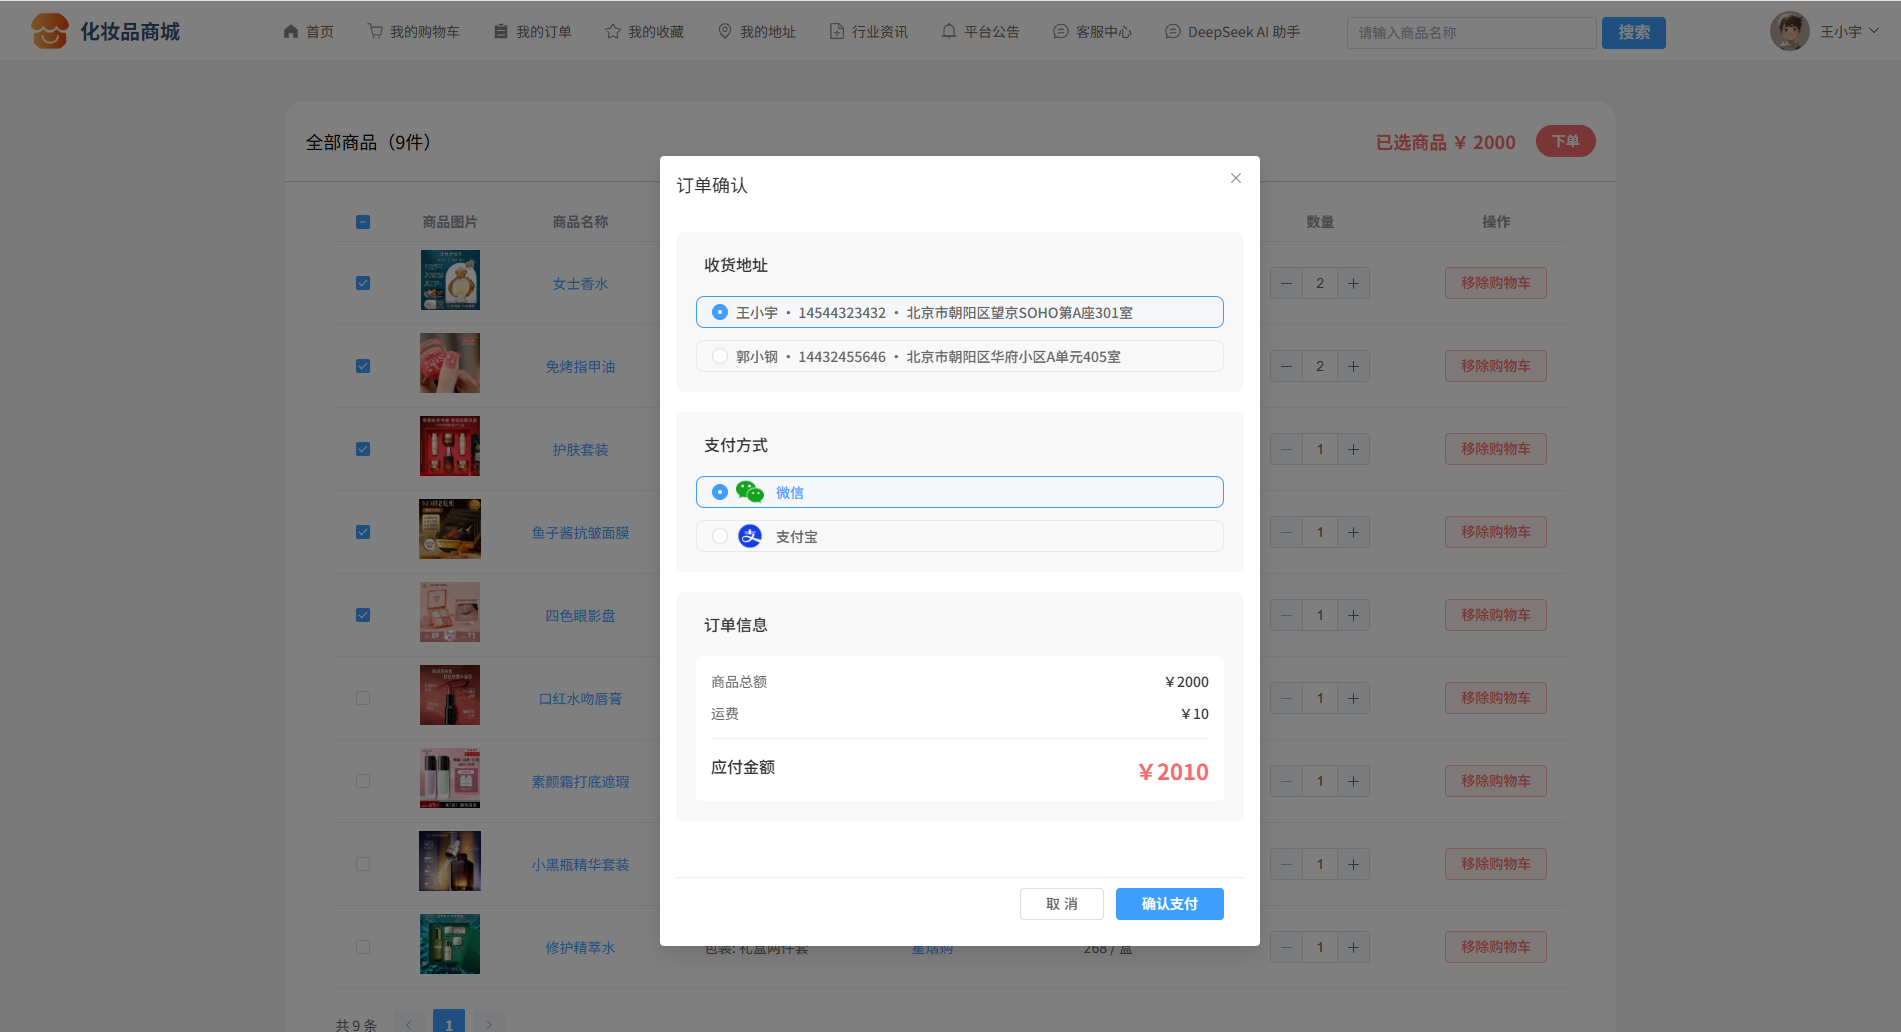The image size is (1901, 1032).
Task: Increase quantity of 女士香水
Action: click(x=1353, y=283)
